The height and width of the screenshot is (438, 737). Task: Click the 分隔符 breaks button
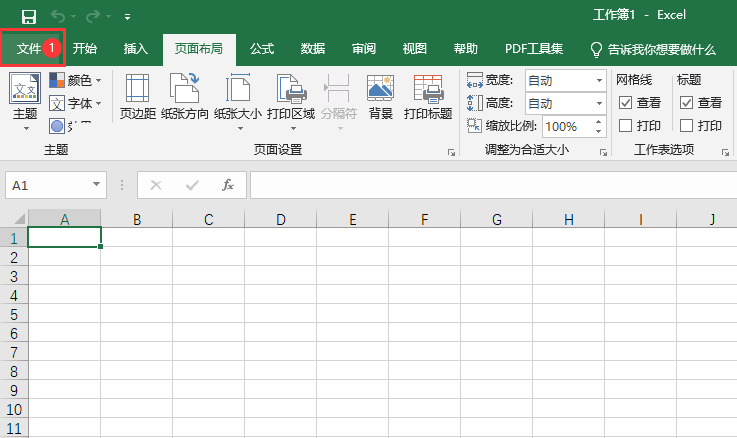(339, 102)
